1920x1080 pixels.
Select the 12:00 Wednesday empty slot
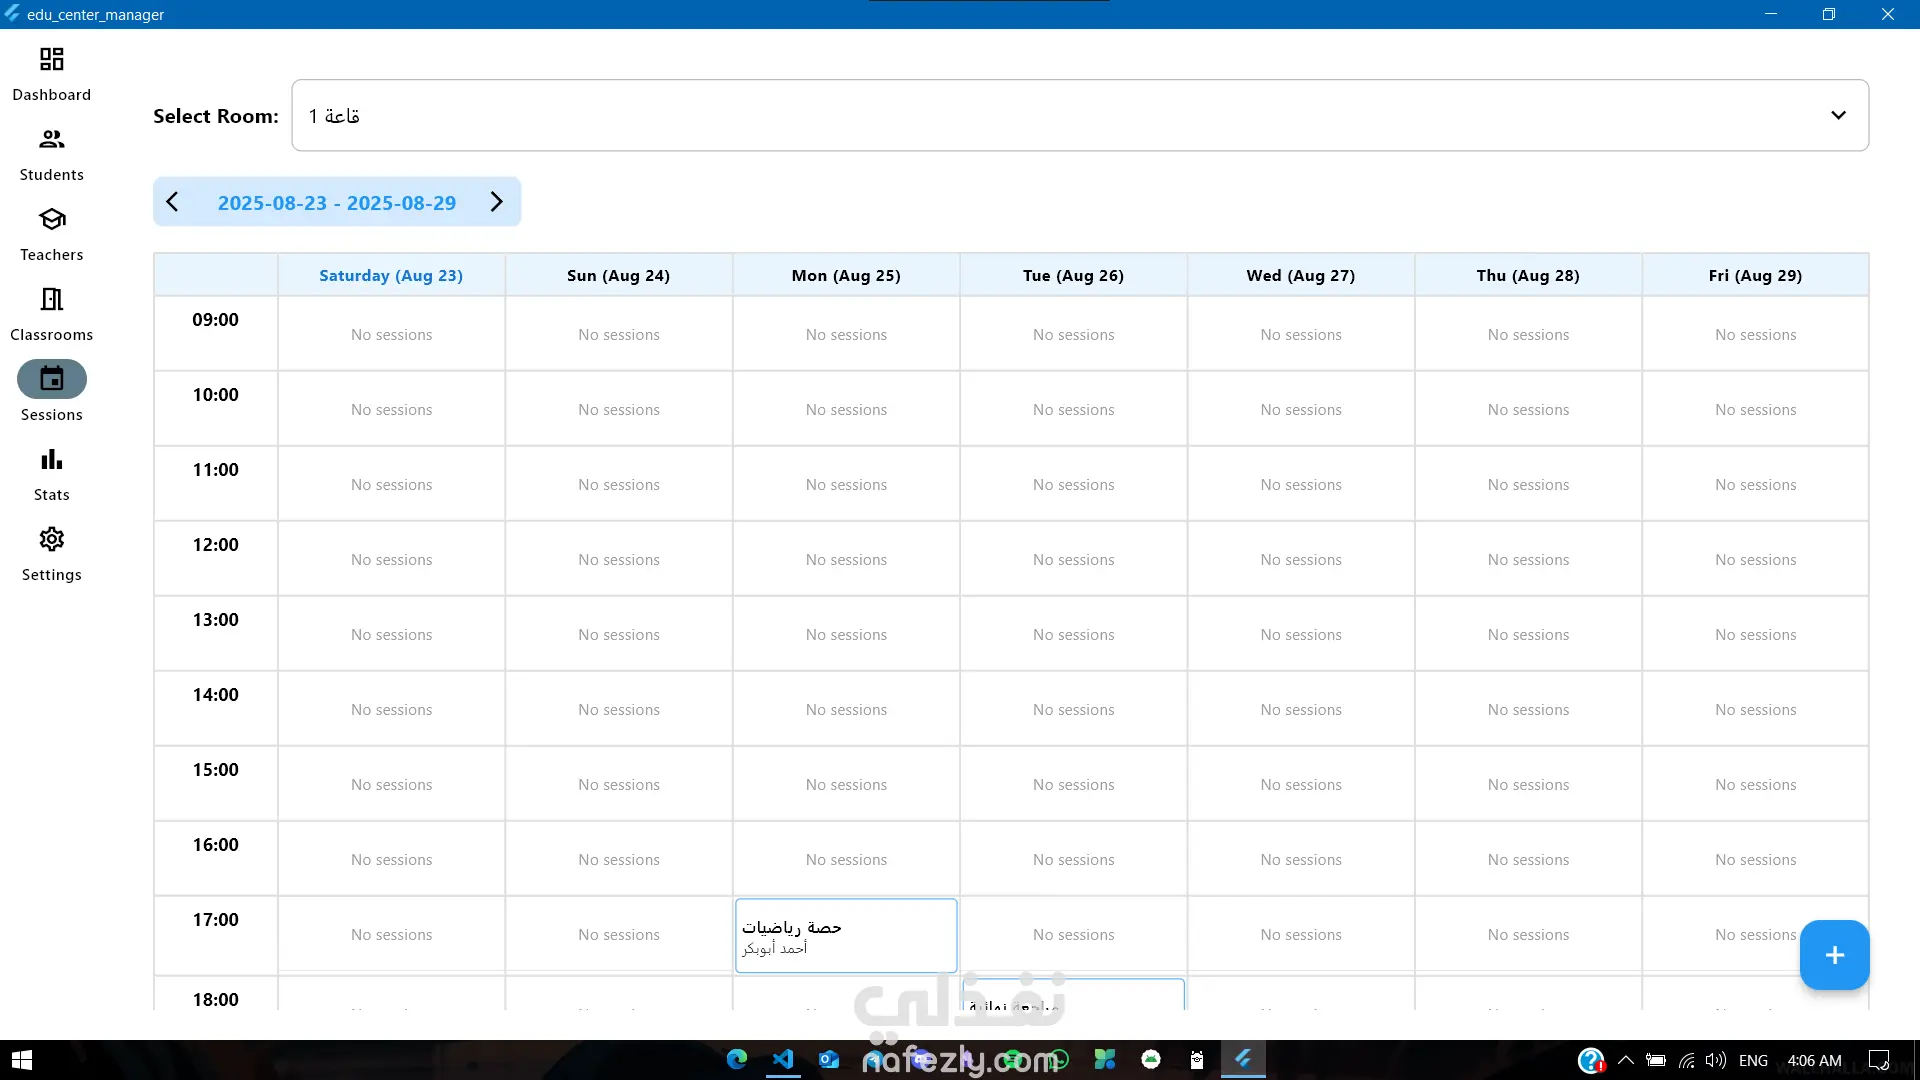(x=1301, y=559)
